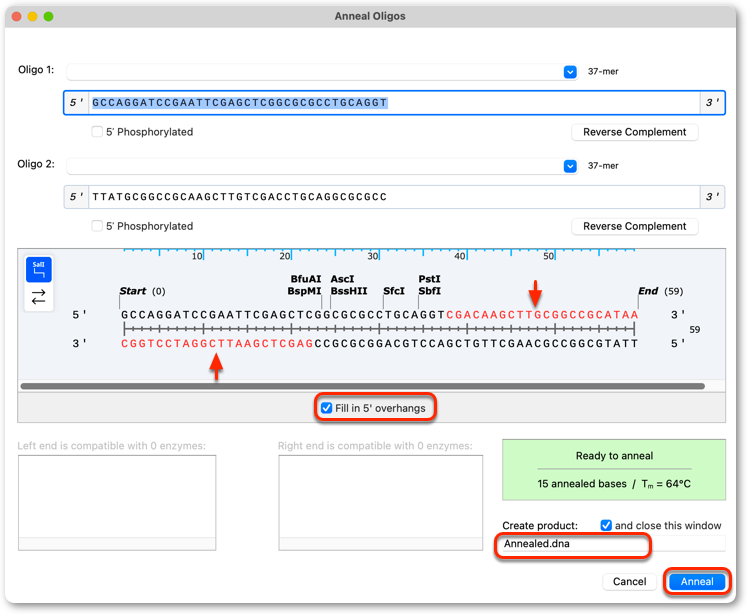Click the red close window button
747x614 pixels.
pos(16,16)
